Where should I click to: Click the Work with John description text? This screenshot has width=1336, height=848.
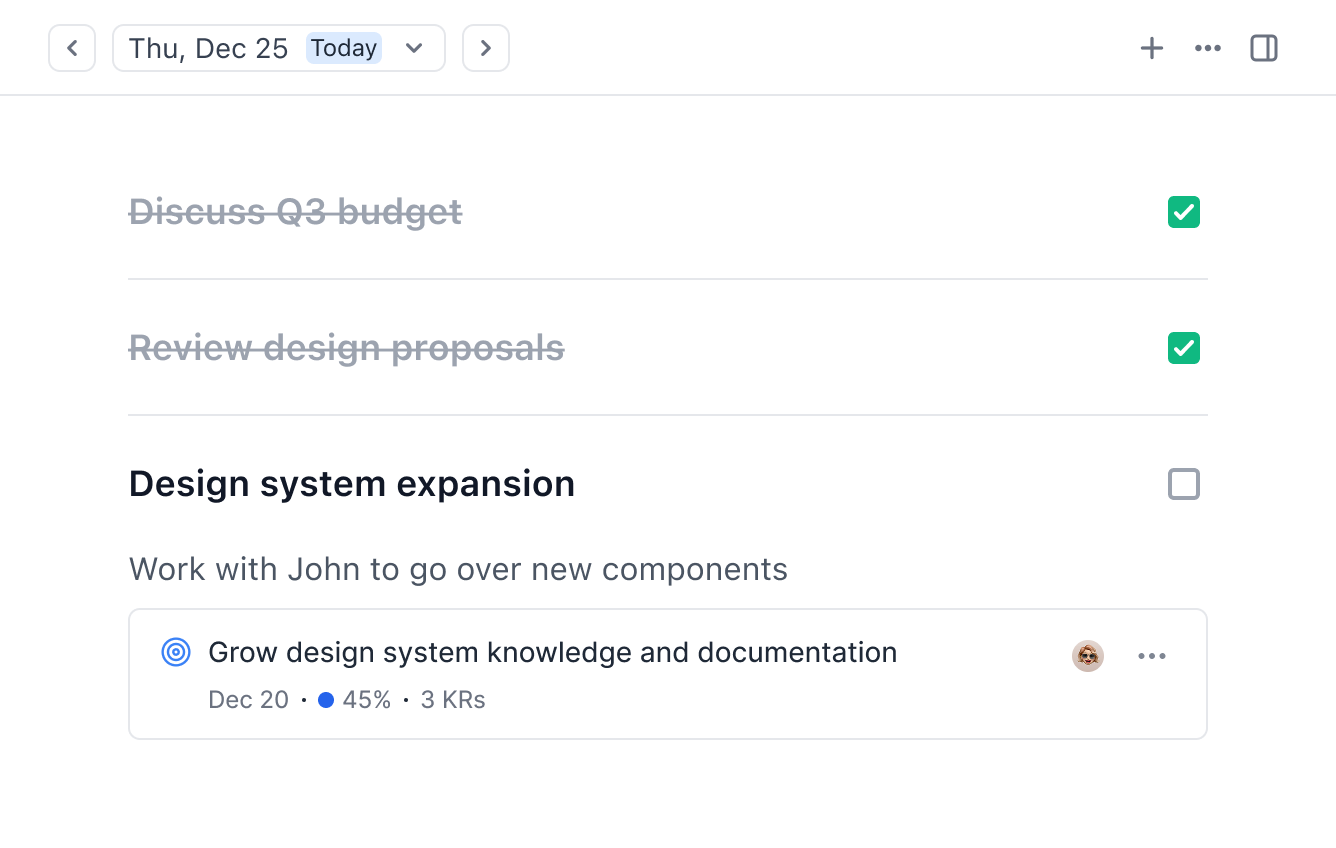(x=458, y=569)
